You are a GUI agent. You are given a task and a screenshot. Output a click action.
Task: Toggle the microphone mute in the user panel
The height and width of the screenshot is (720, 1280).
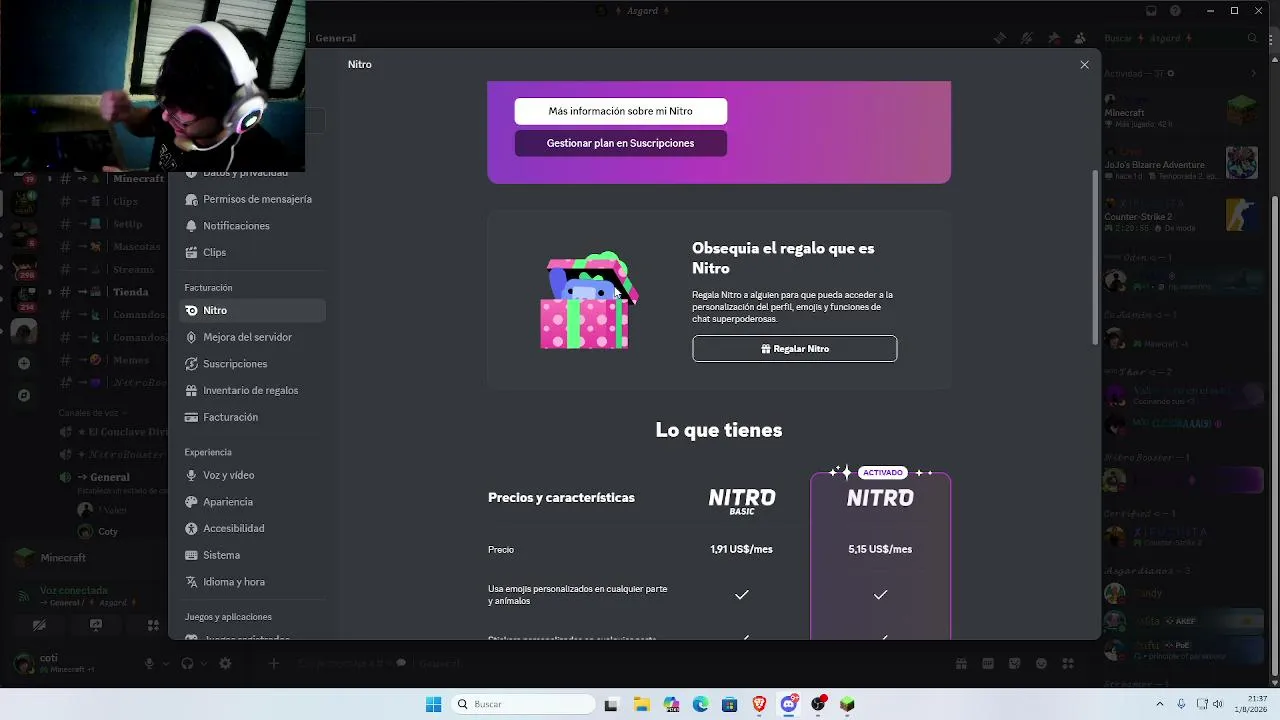(149, 663)
